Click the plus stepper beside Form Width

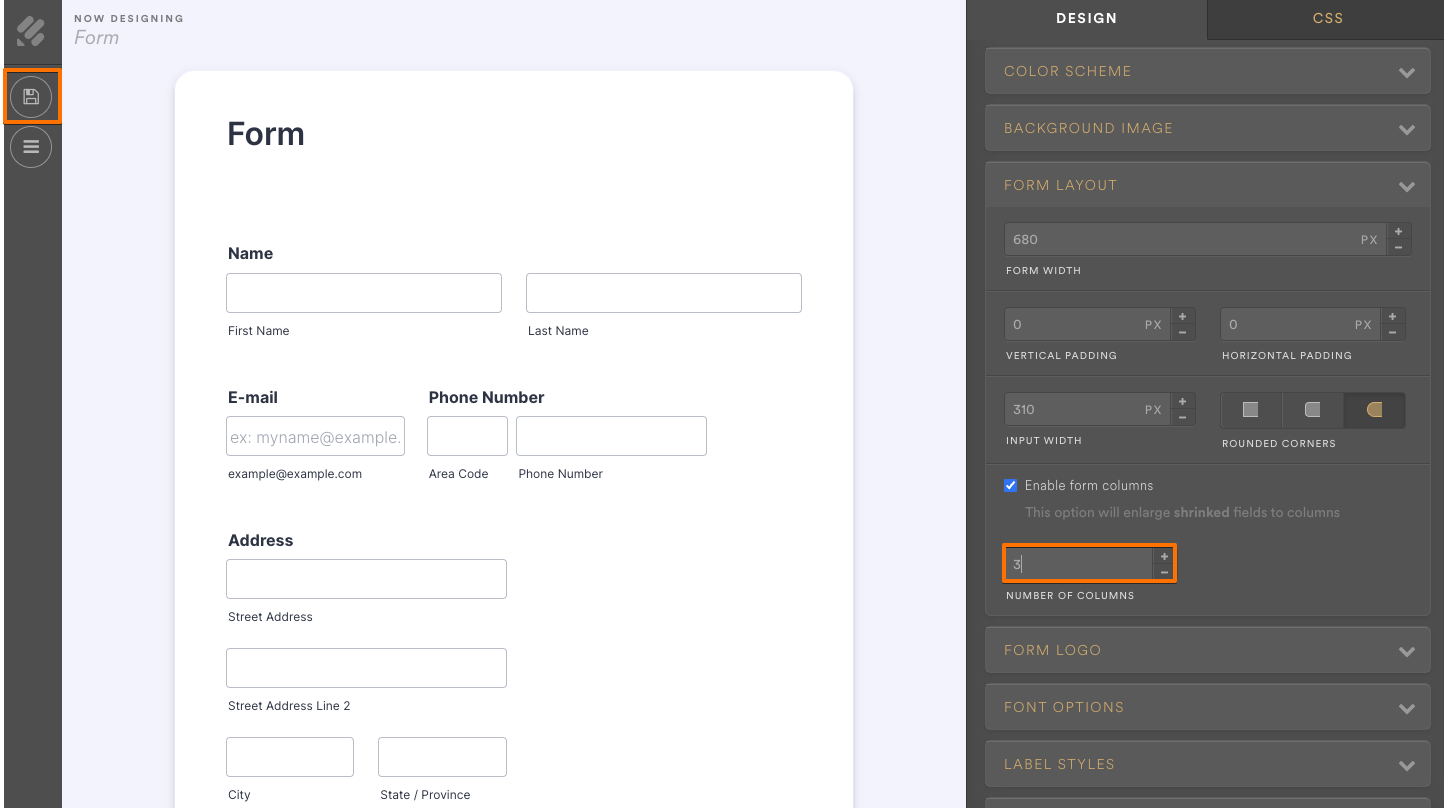[1398, 232]
